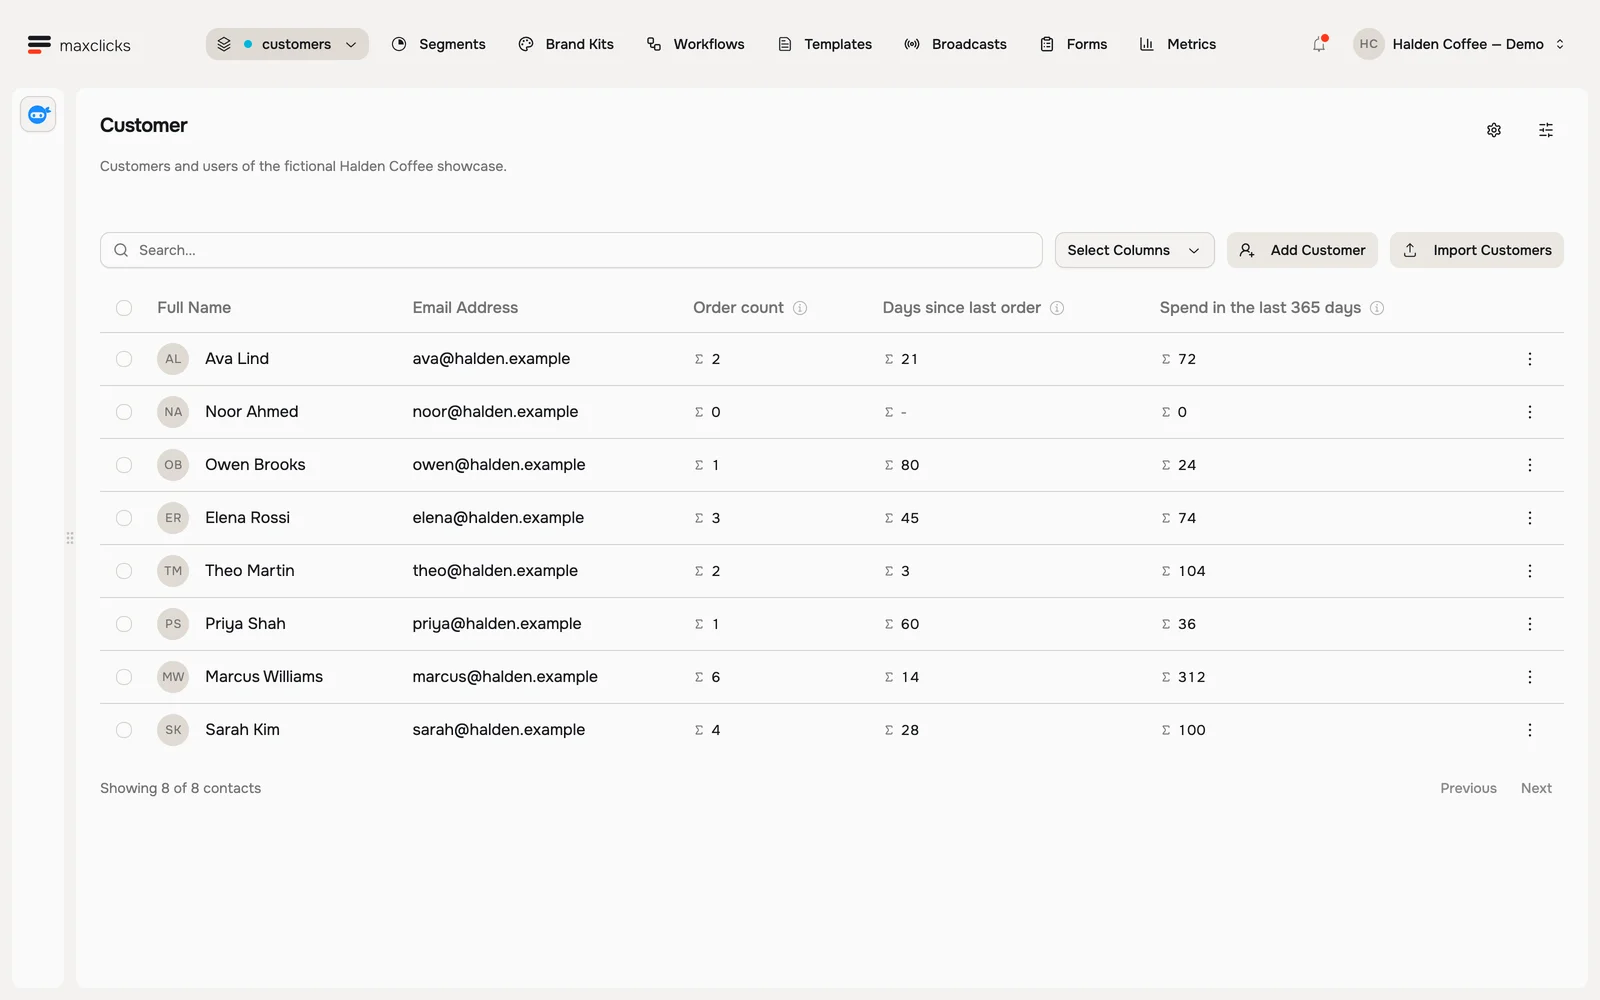Focus the Search input field
This screenshot has width=1600, height=1000.
coord(571,250)
